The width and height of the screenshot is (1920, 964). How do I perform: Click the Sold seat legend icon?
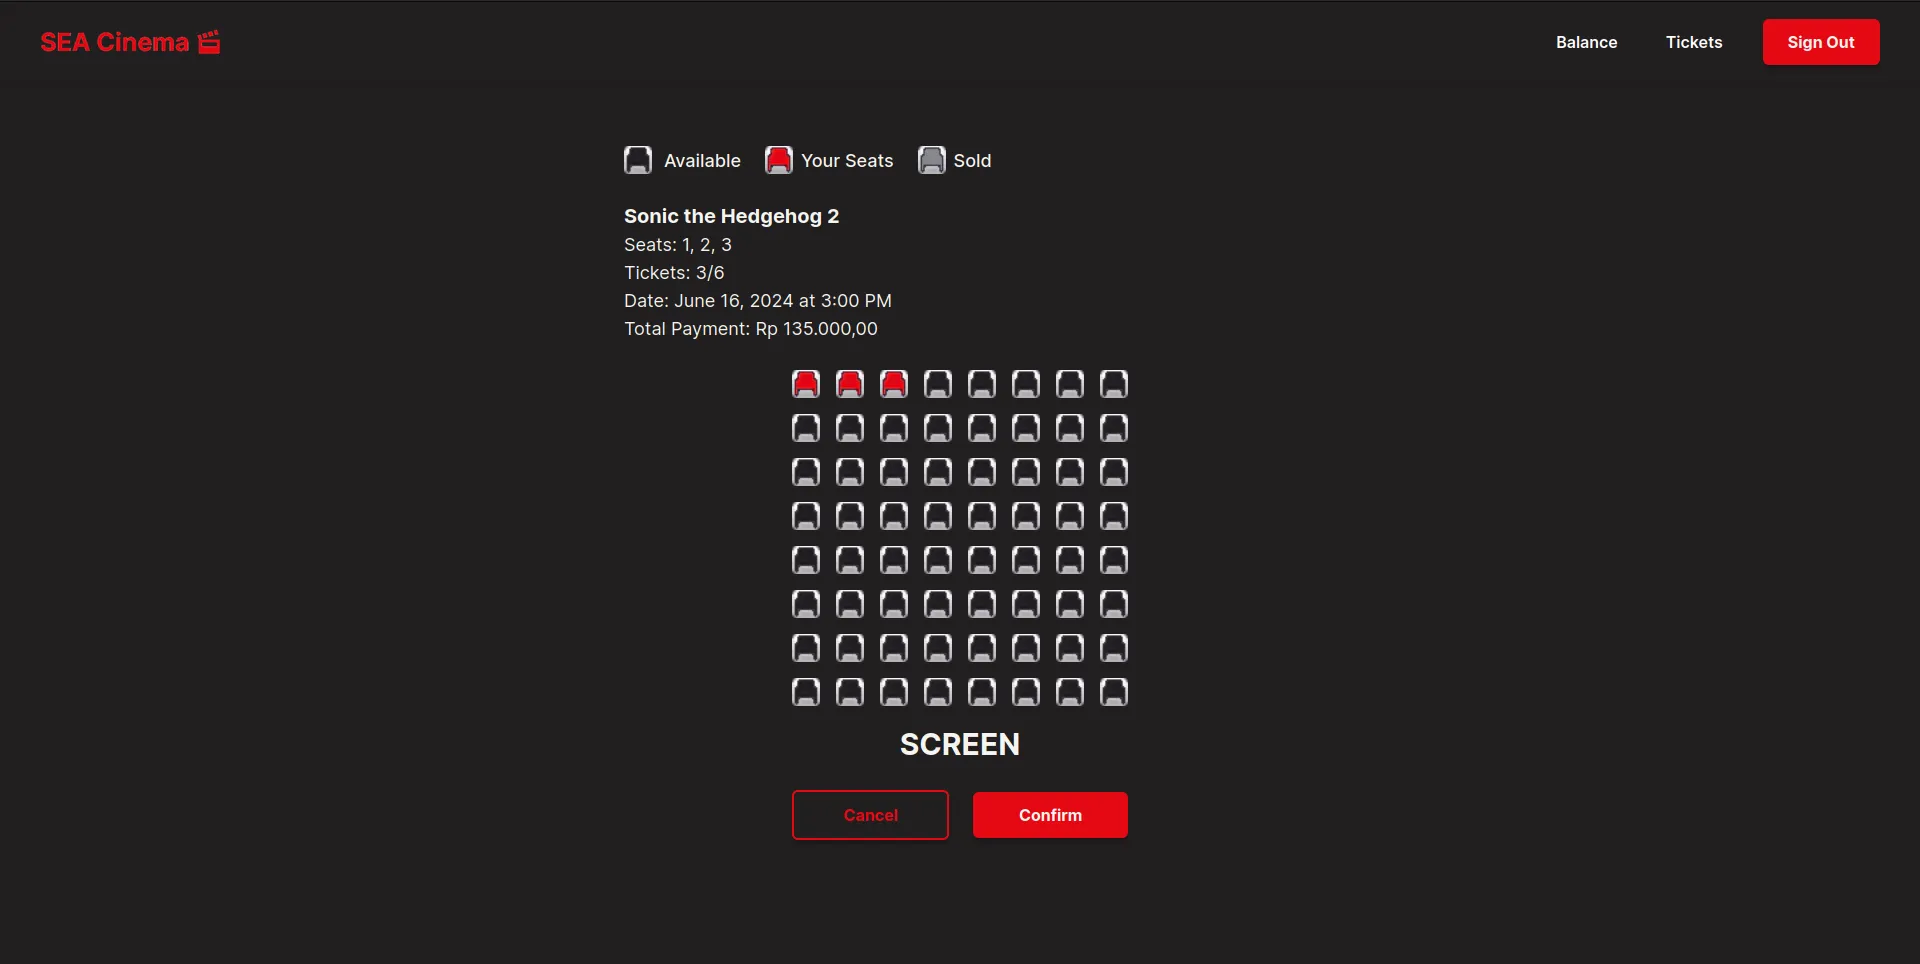point(930,159)
